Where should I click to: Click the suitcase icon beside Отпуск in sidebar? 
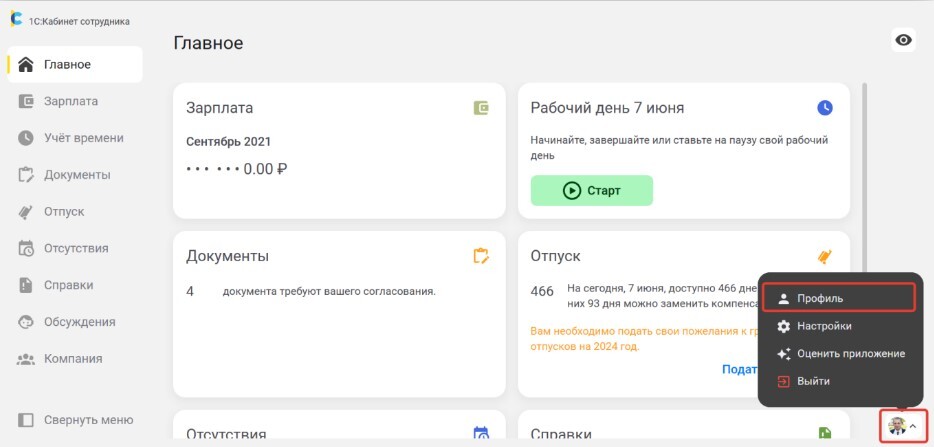pos(26,212)
